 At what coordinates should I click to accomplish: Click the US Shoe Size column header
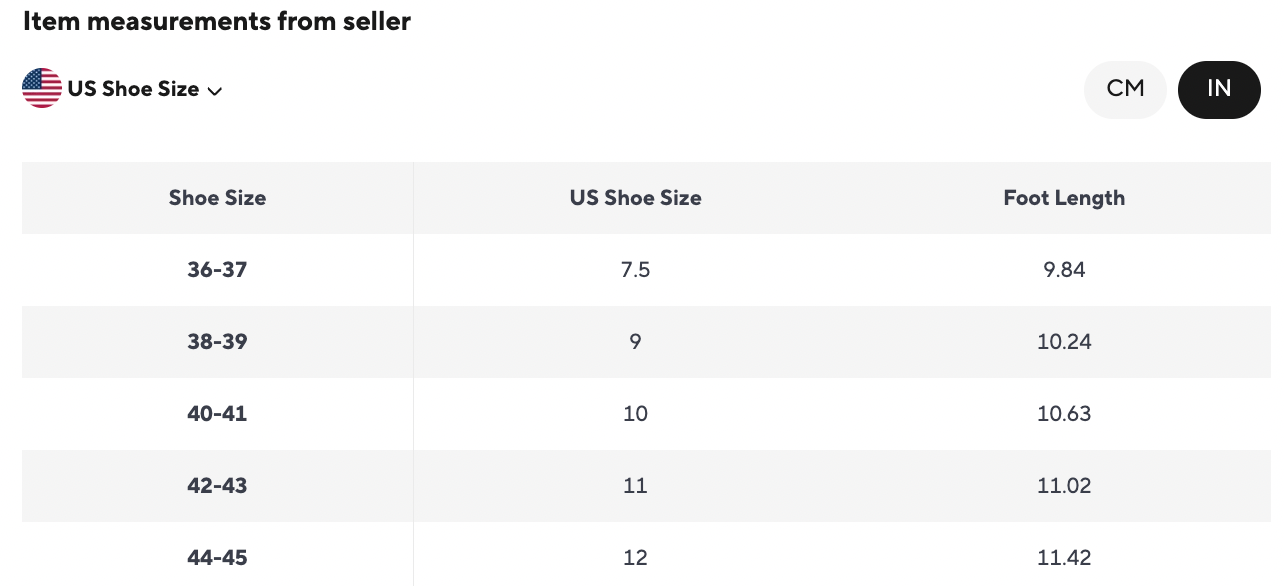tap(635, 198)
